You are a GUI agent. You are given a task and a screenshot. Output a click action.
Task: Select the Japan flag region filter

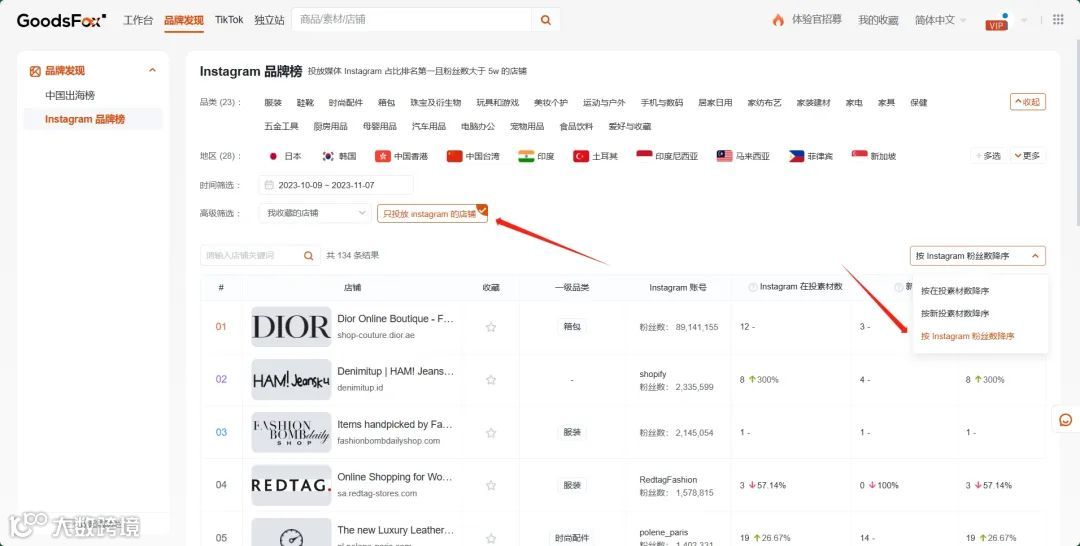(x=273, y=156)
